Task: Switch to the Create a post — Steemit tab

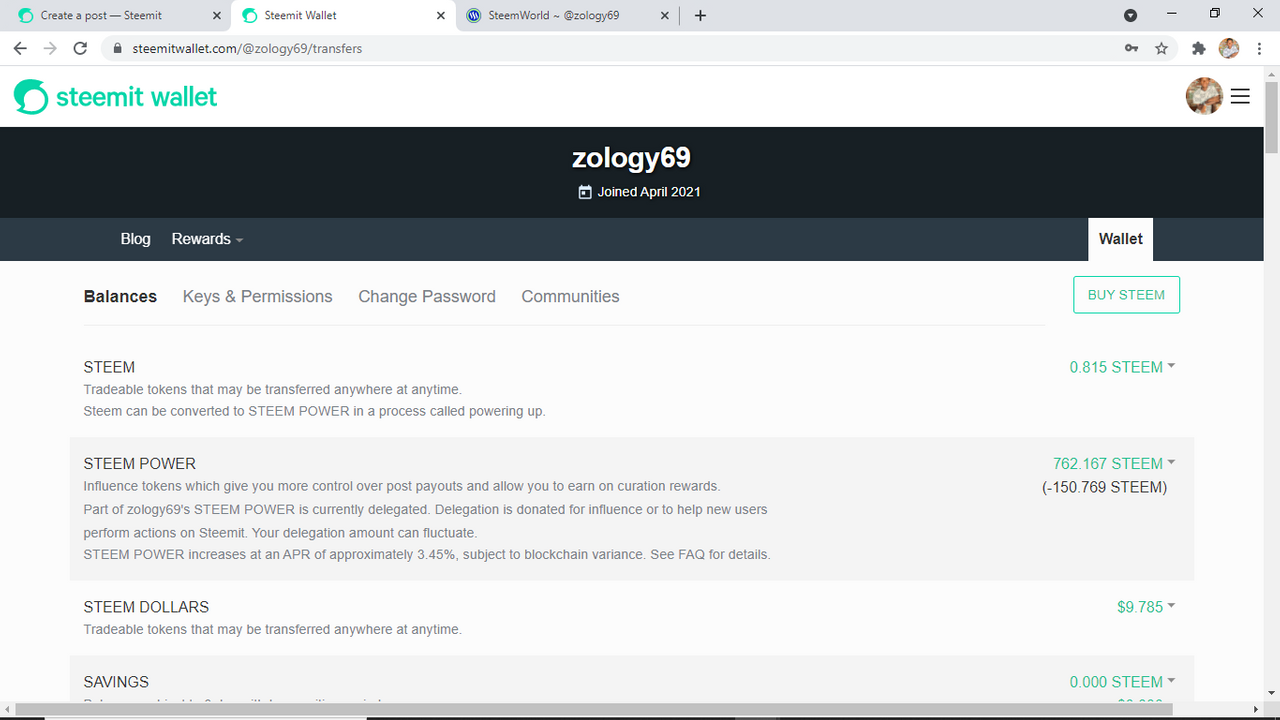Action: [x=117, y=16]
